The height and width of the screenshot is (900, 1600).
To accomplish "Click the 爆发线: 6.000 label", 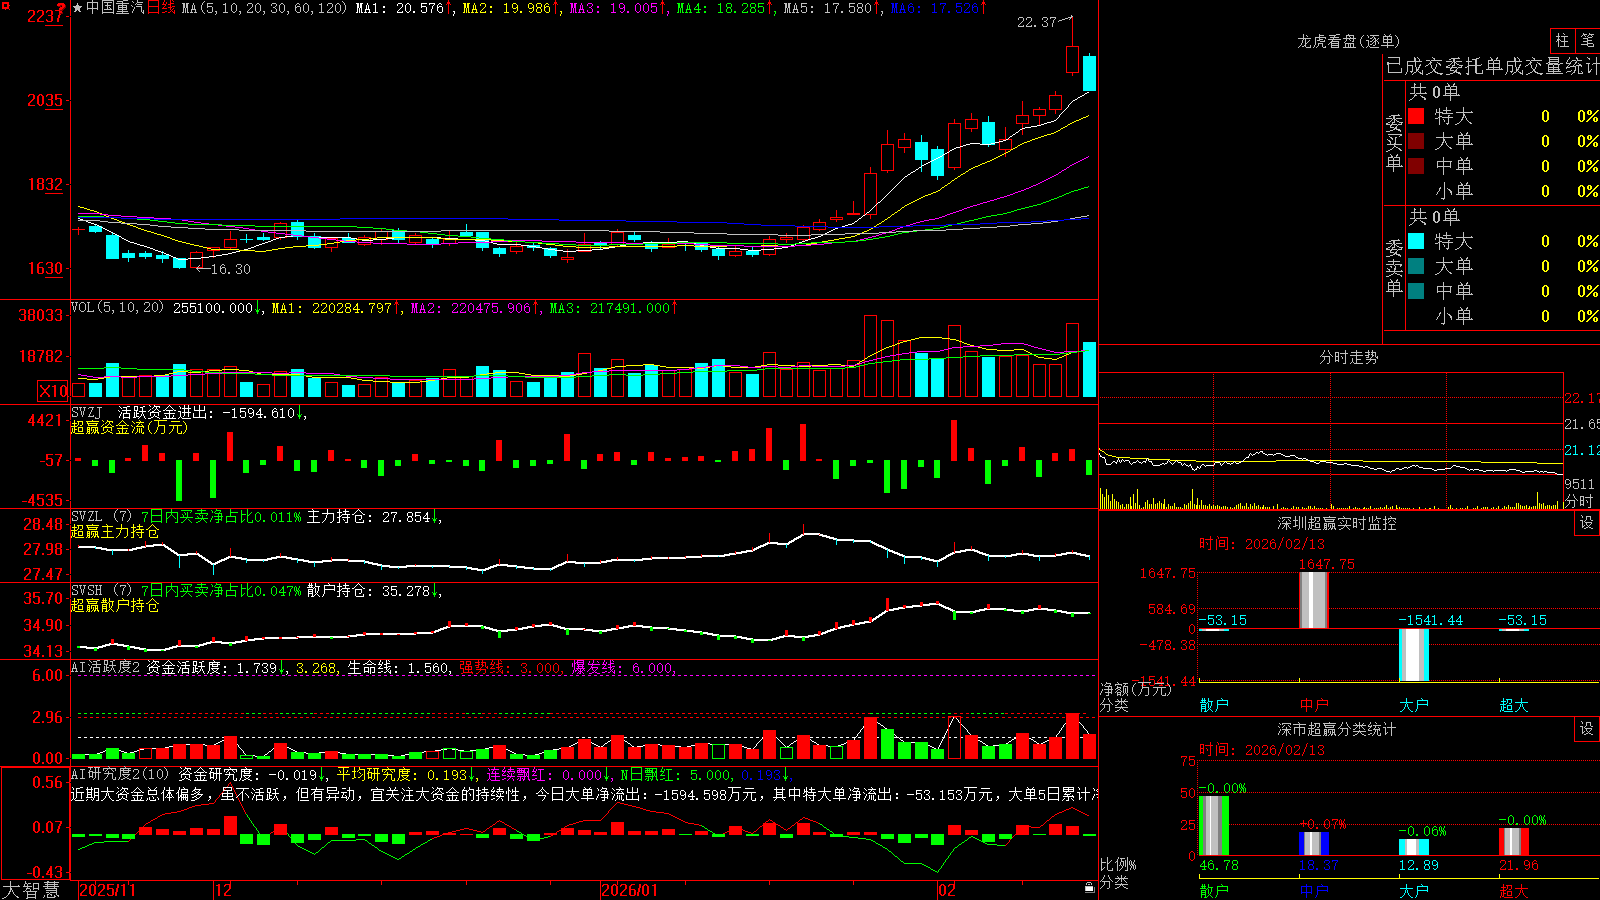I will (x=622, y=668).
